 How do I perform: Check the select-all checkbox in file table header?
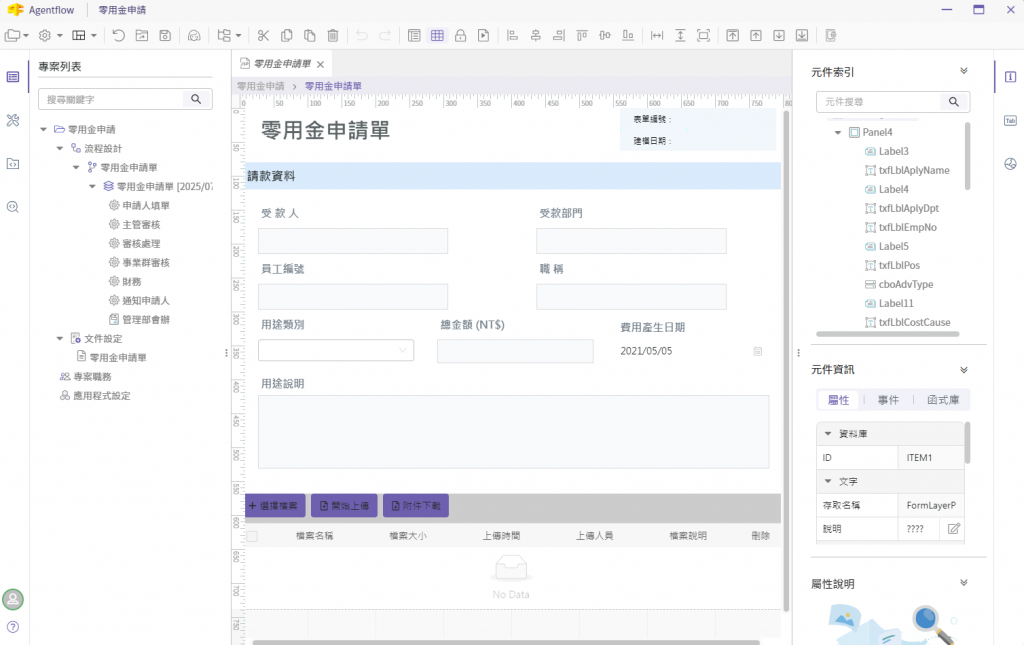(252, 536)
